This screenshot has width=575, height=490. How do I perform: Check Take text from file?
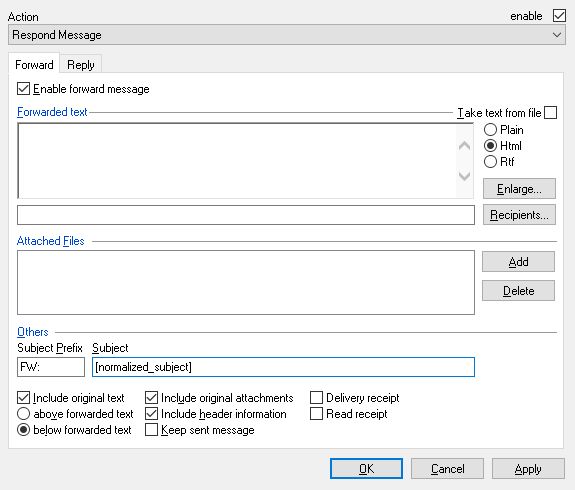pyautogui.click(x=550, y=113)
